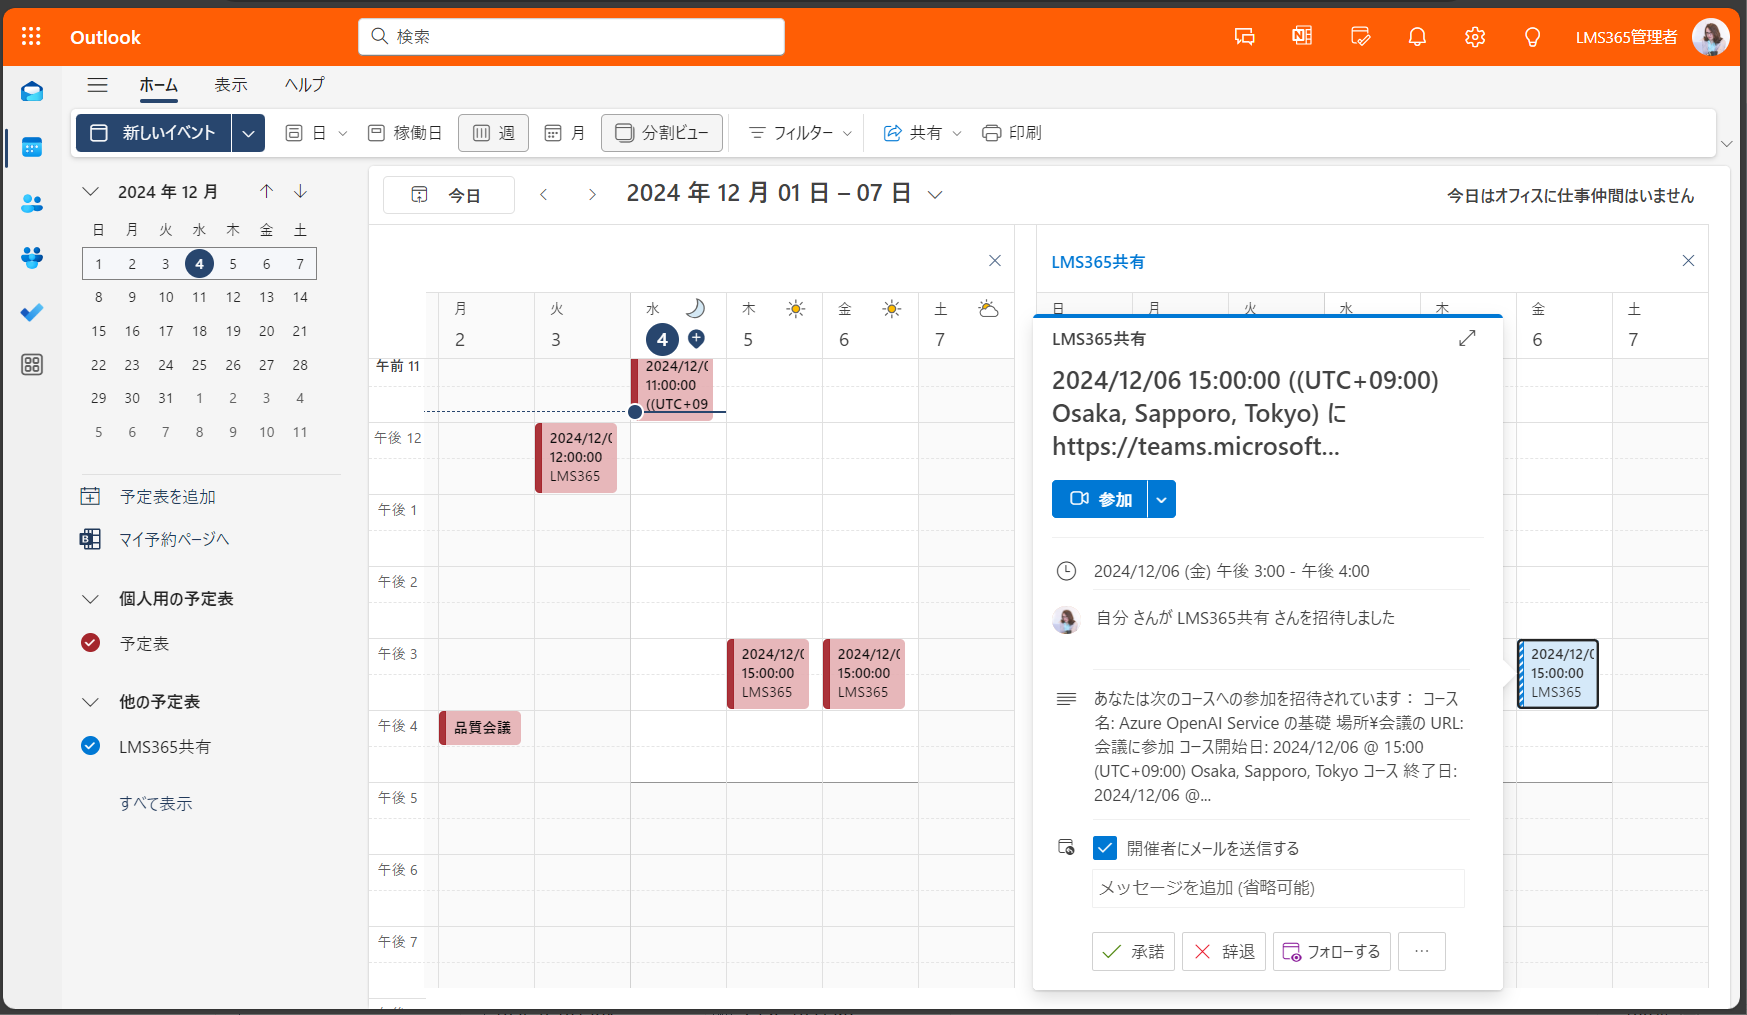This screenshot has width=1747, height=1015.
Task: Open Mail from the left rail
Action: point(32,92)
